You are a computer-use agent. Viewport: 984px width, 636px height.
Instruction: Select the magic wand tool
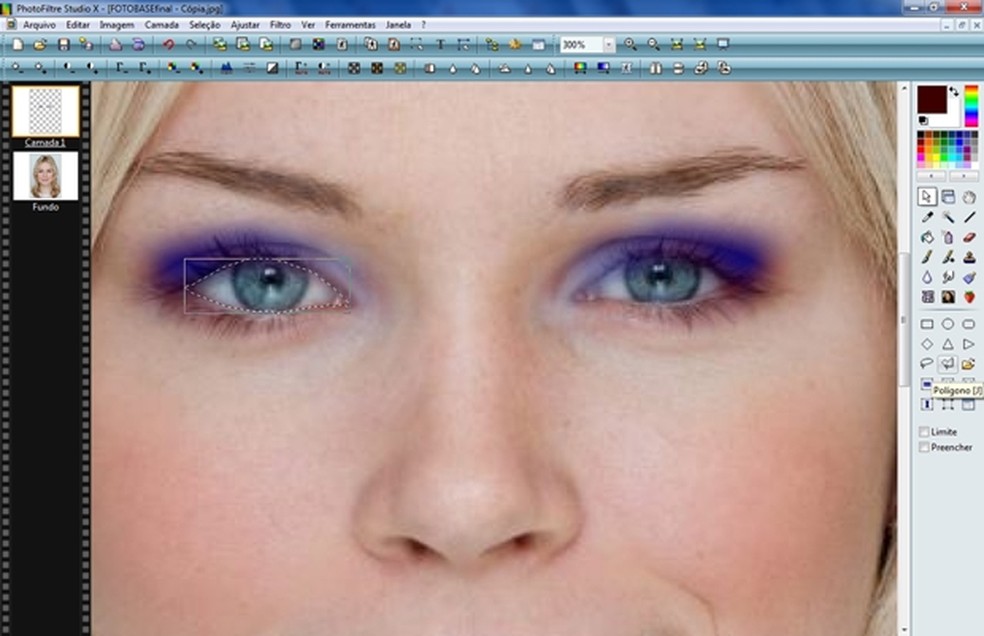click(x=948, y=217)
